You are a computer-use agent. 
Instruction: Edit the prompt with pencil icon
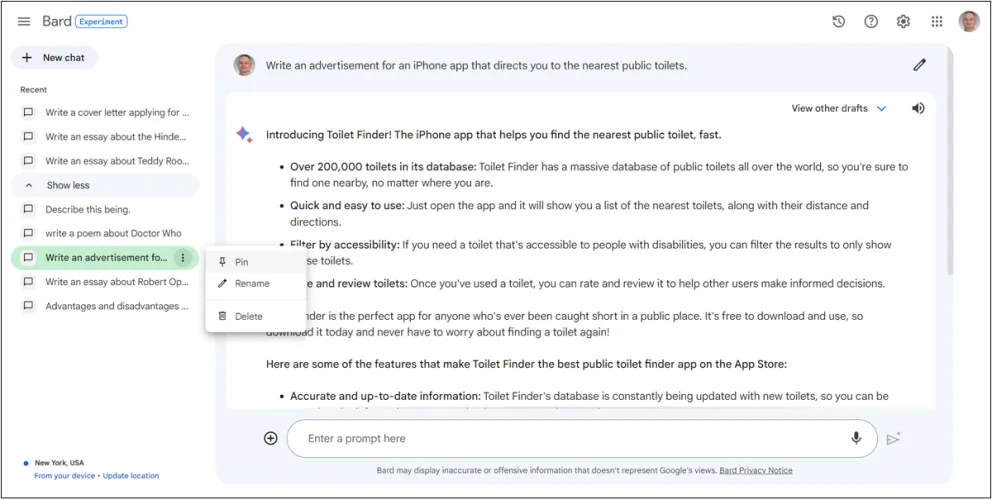pos(919,66)
